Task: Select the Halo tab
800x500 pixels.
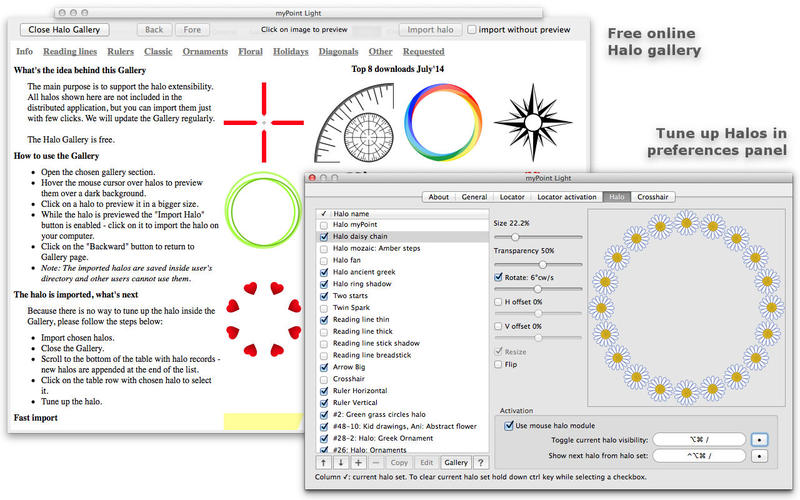Action: (x=616, y=197)
